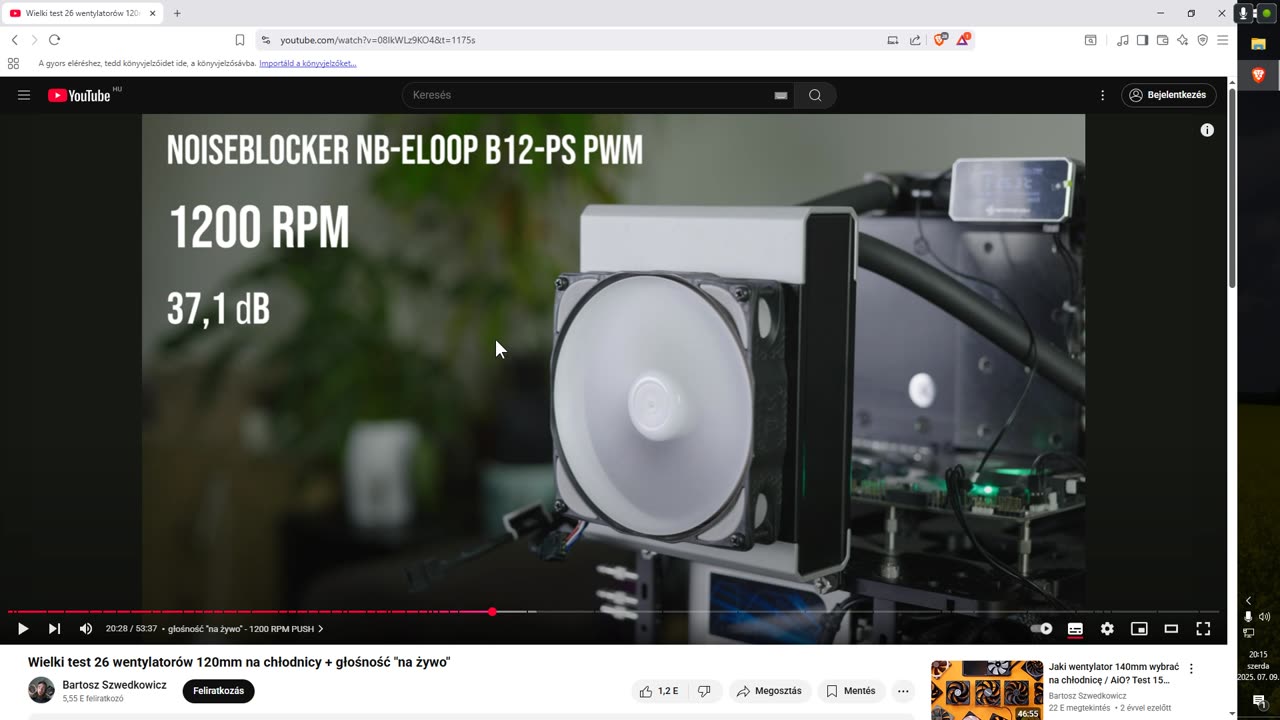Click the Megosztás share button

[x=769, y=691]
